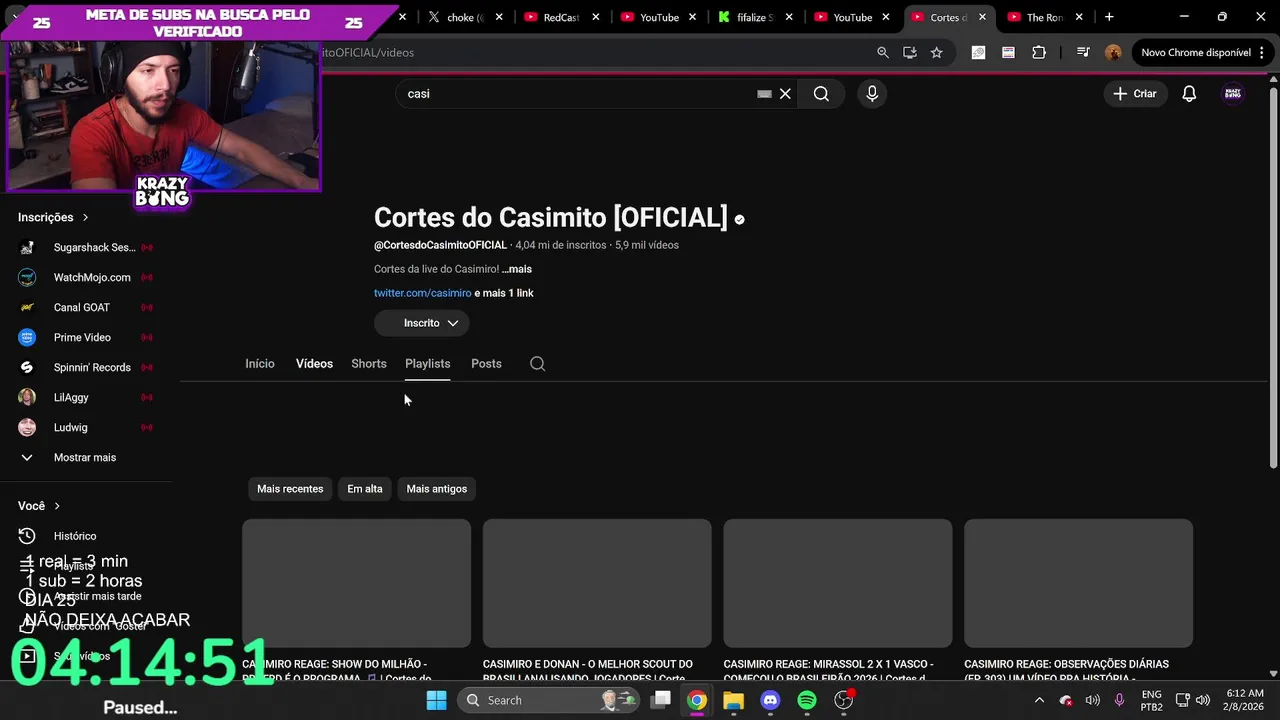Open the Criar create menu

pyautogui.click(x=1135, y=93)
